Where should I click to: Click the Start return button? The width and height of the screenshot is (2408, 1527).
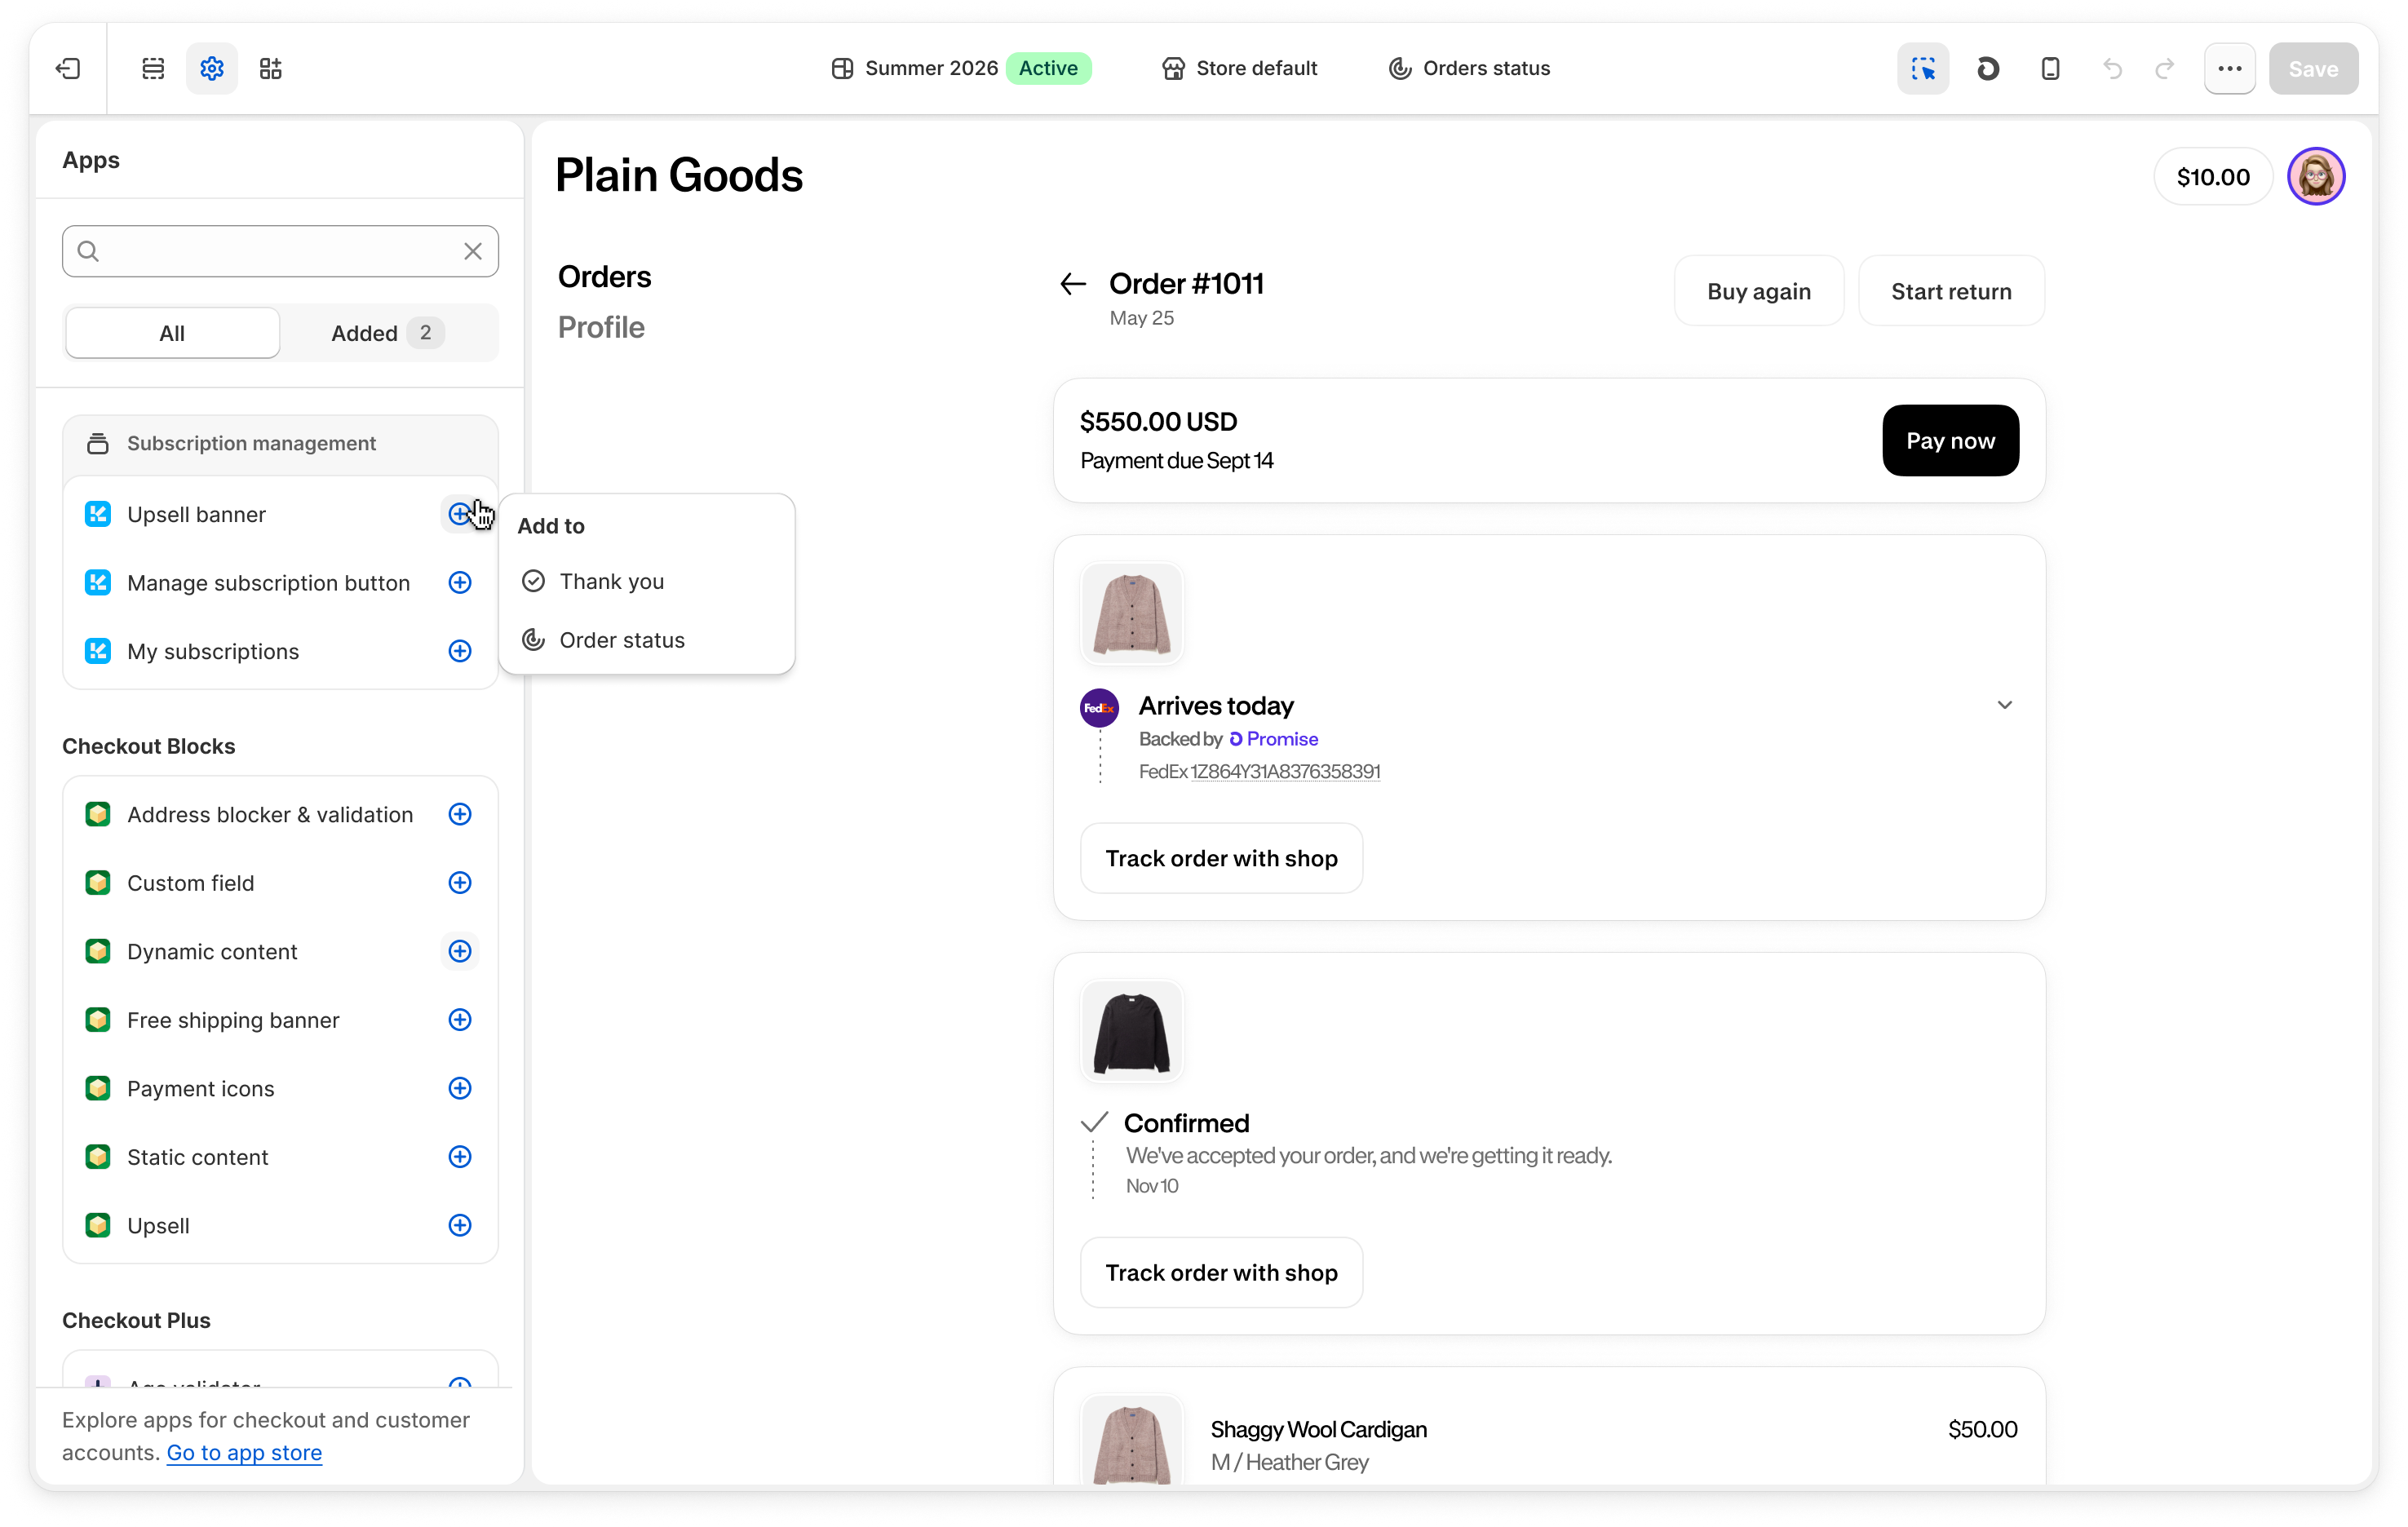click(1951, 291)
